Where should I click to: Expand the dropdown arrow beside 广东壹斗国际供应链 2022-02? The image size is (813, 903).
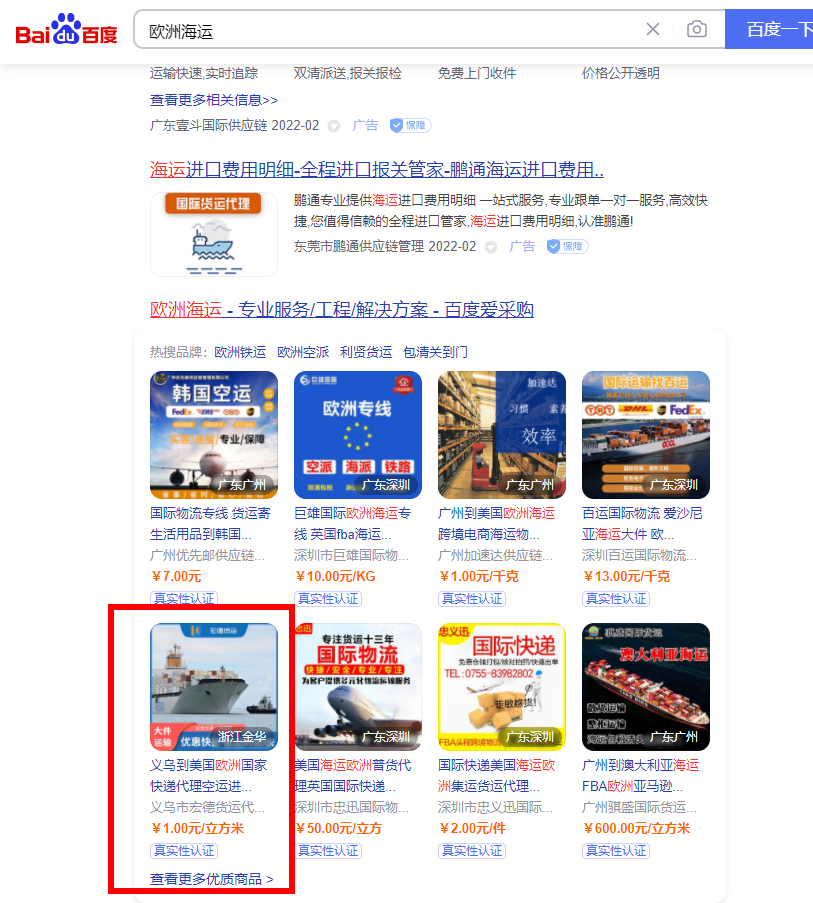pos(334,126)
